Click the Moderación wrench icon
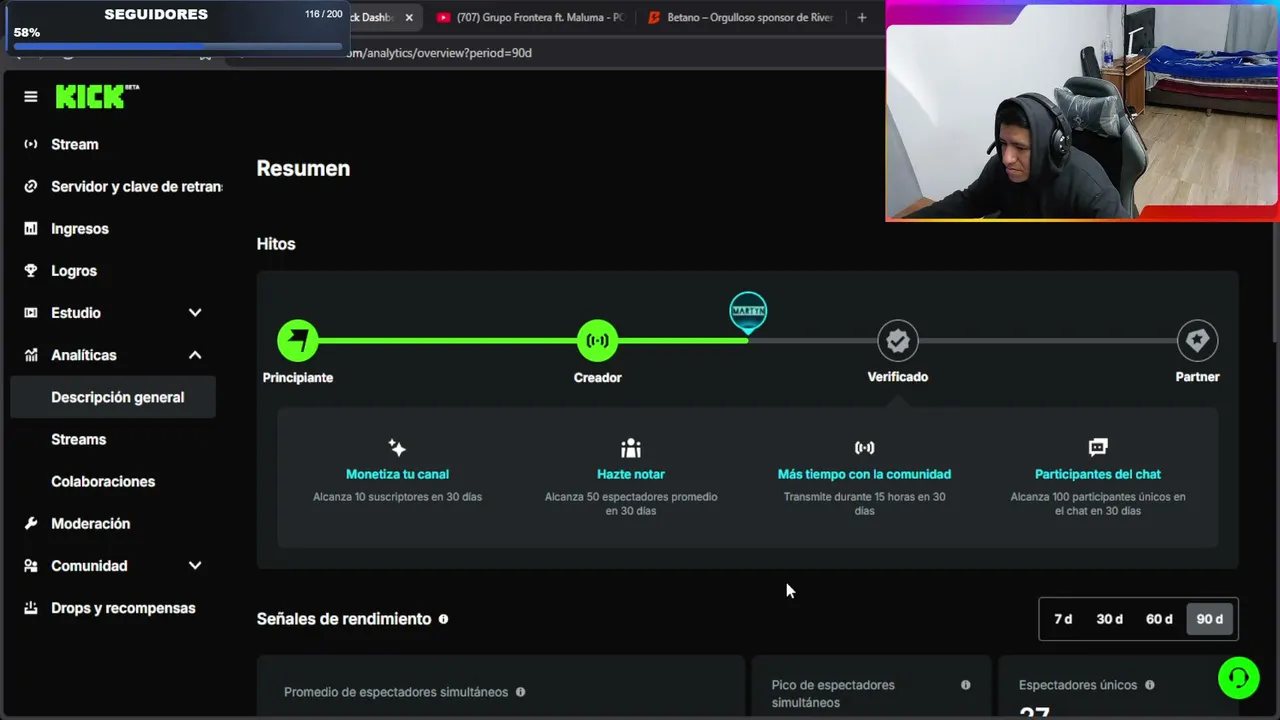Viewport: 1280px width, 720px height. coord(31,523)
